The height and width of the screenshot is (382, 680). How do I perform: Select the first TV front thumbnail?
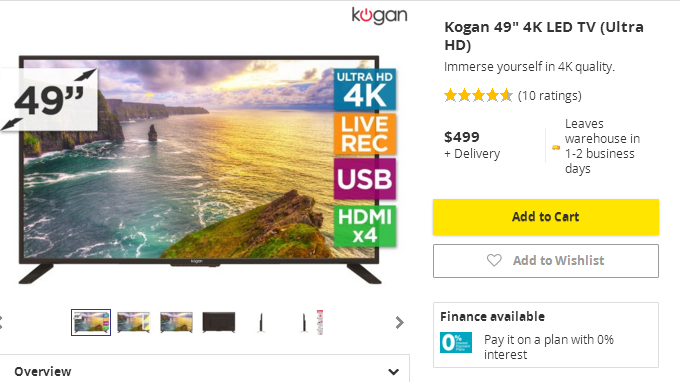click(x=91, y=322)
